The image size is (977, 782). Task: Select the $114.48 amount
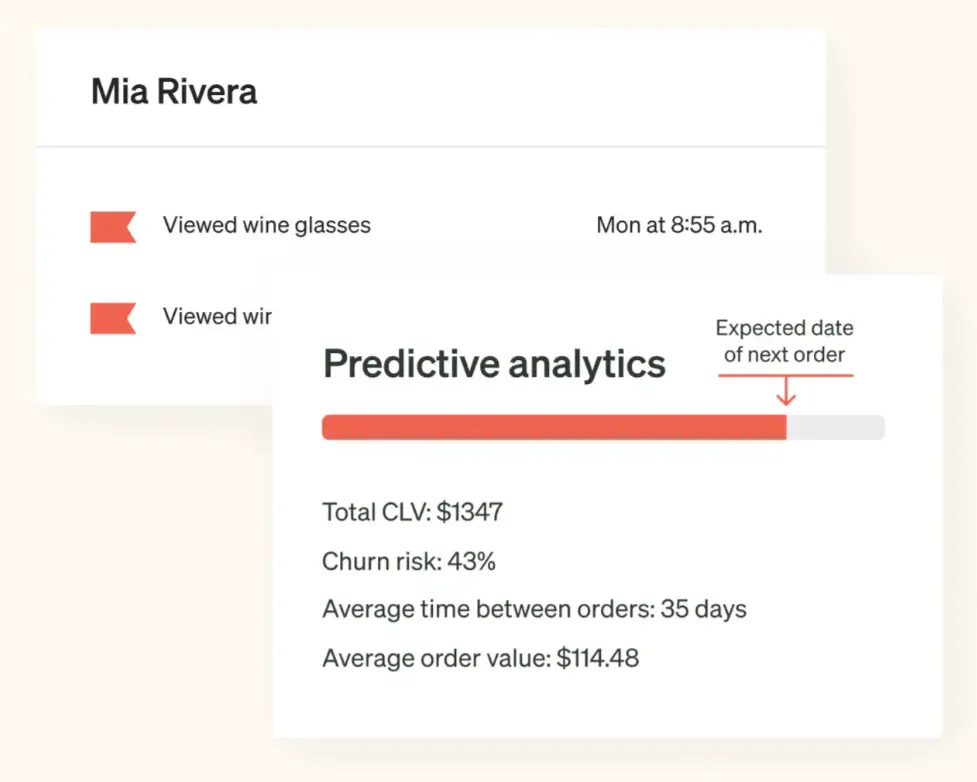[598, 659]
